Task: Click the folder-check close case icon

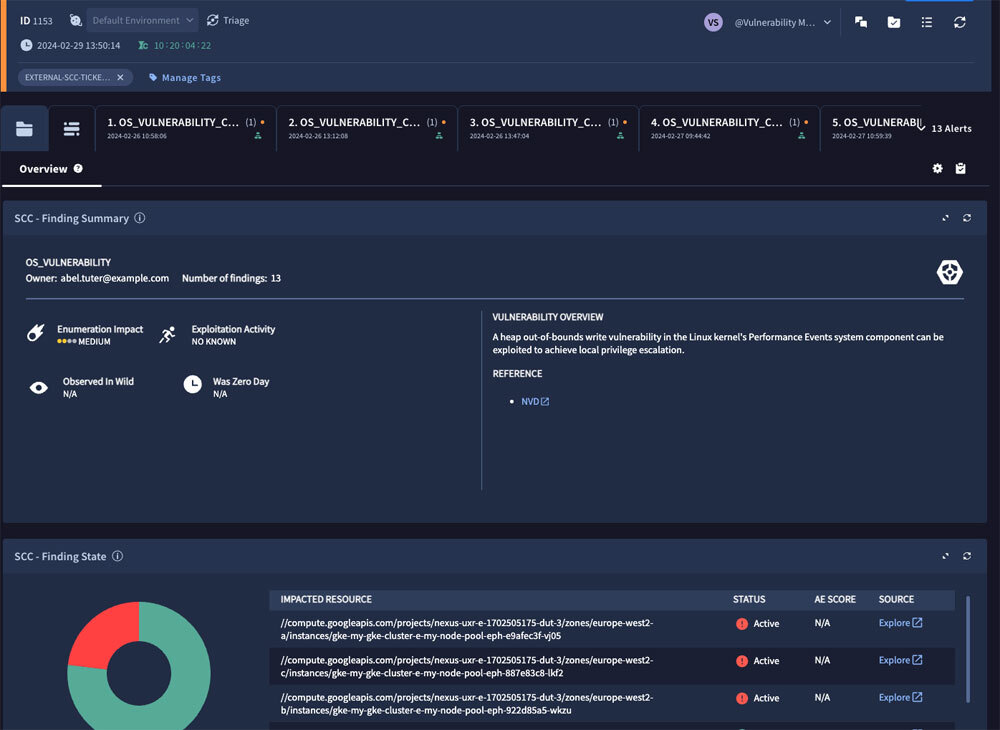Action: click(x=893, y=22)
